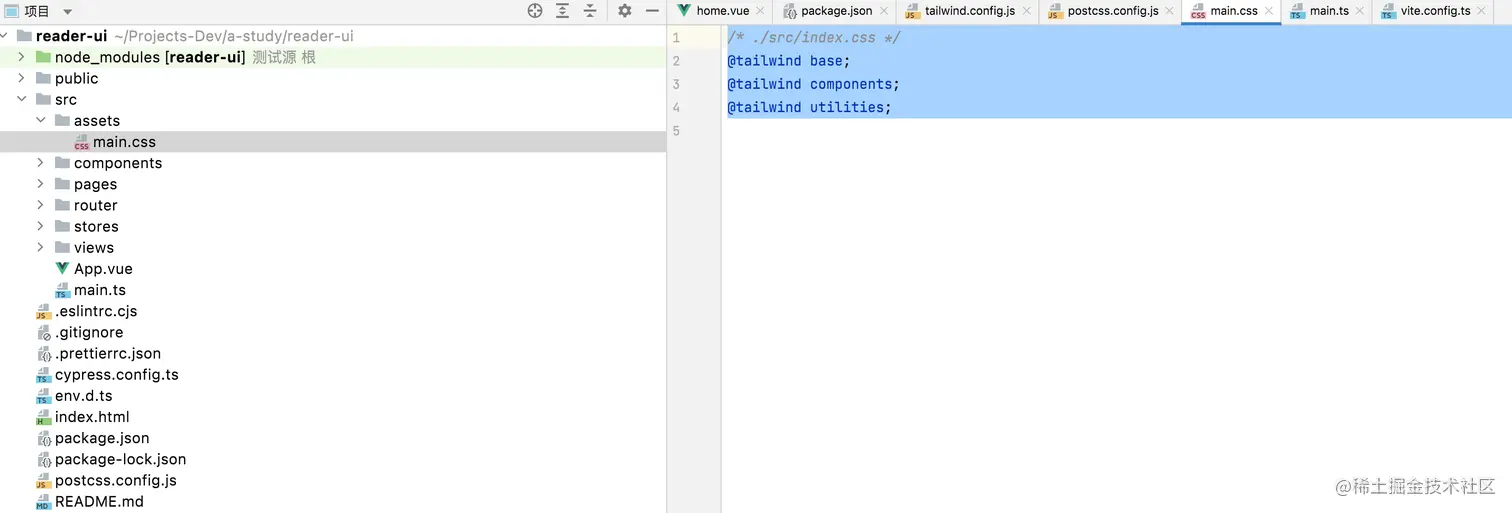Switch to the home.vue tab

tap(723, 11)
